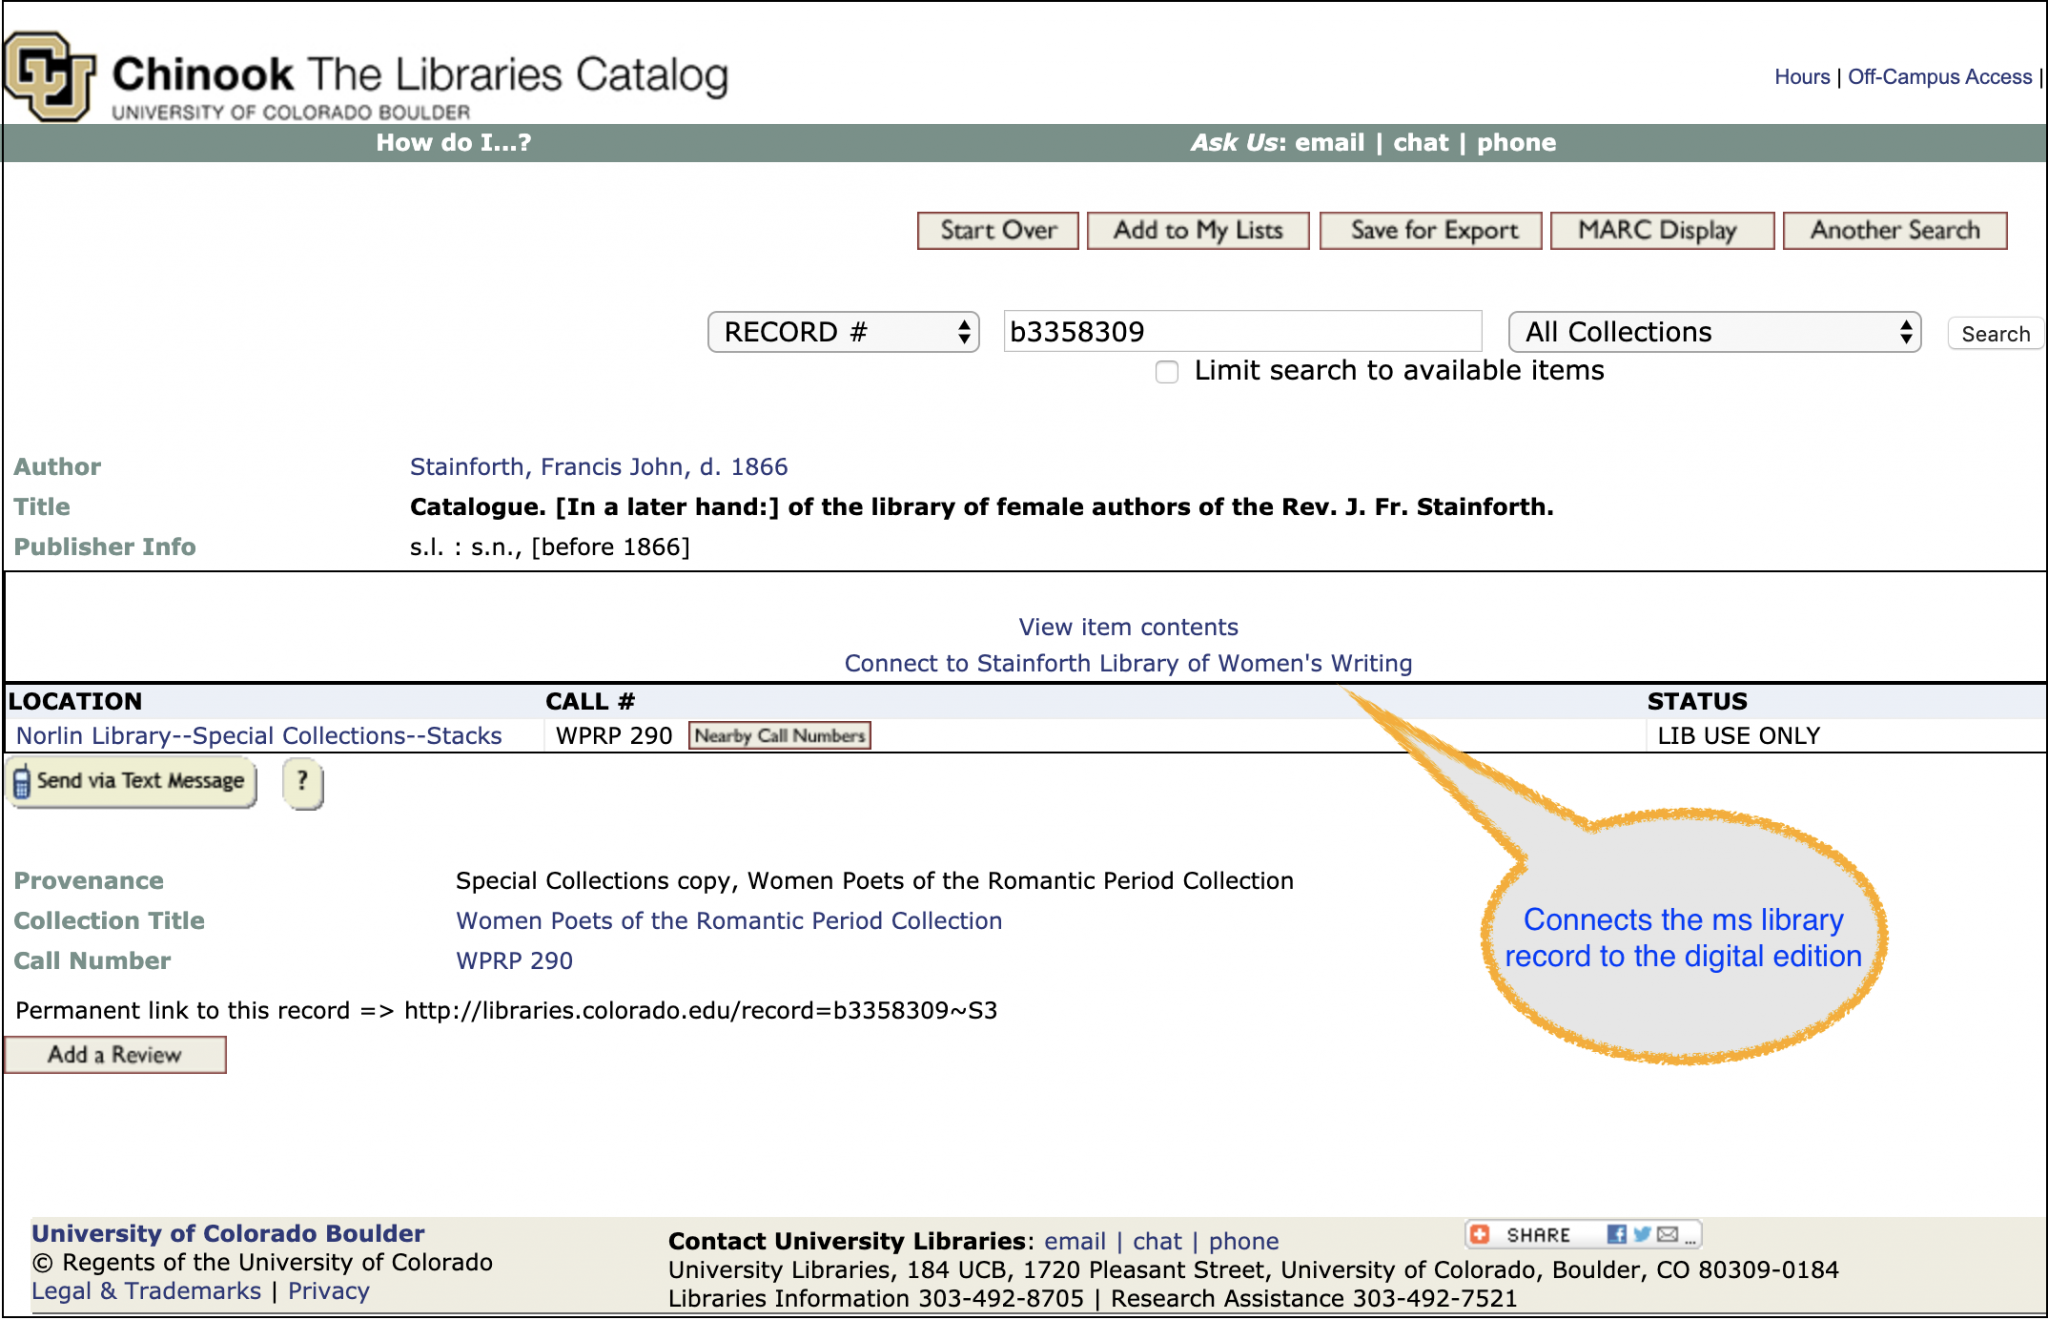The width and height of the screenshot is (2048, 1320).
Task: Open View item contents link
Action: click(x=1128, y=627)
